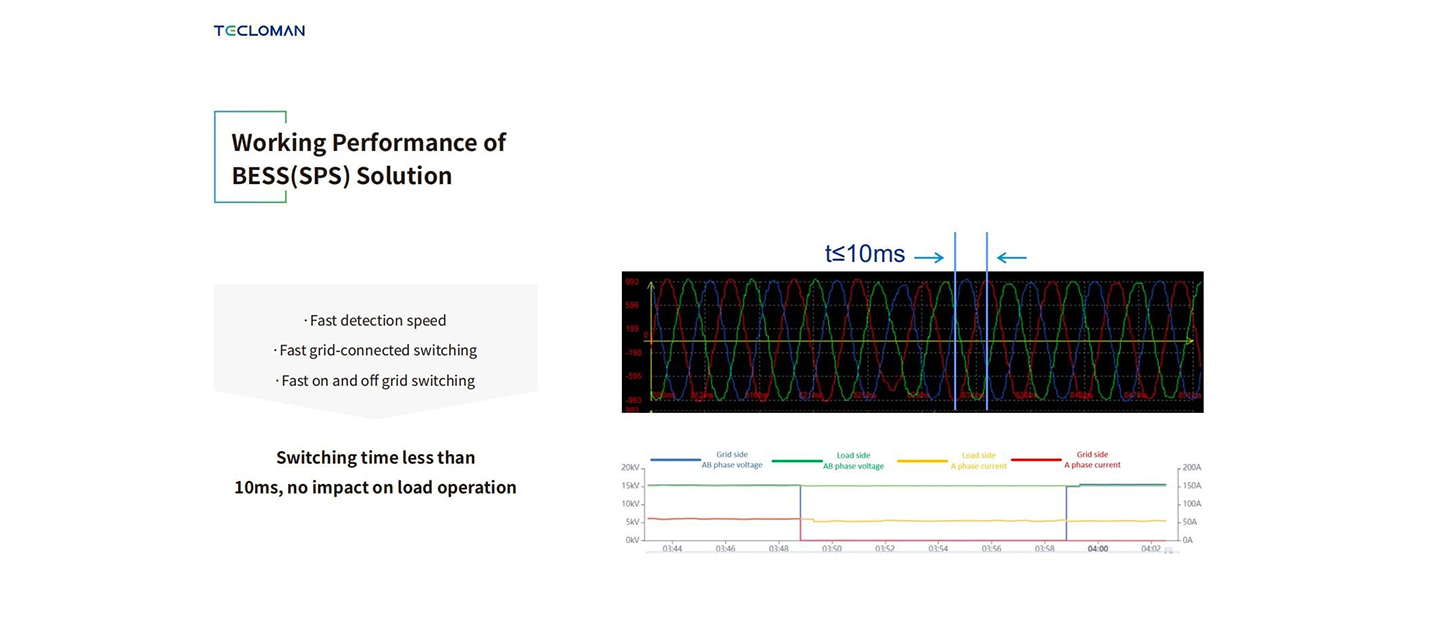Click the vertical blue switching marker in the waveform
The width and height of the screenshot is (1440, 620).
pyautogui.click(x=958, y=341)
